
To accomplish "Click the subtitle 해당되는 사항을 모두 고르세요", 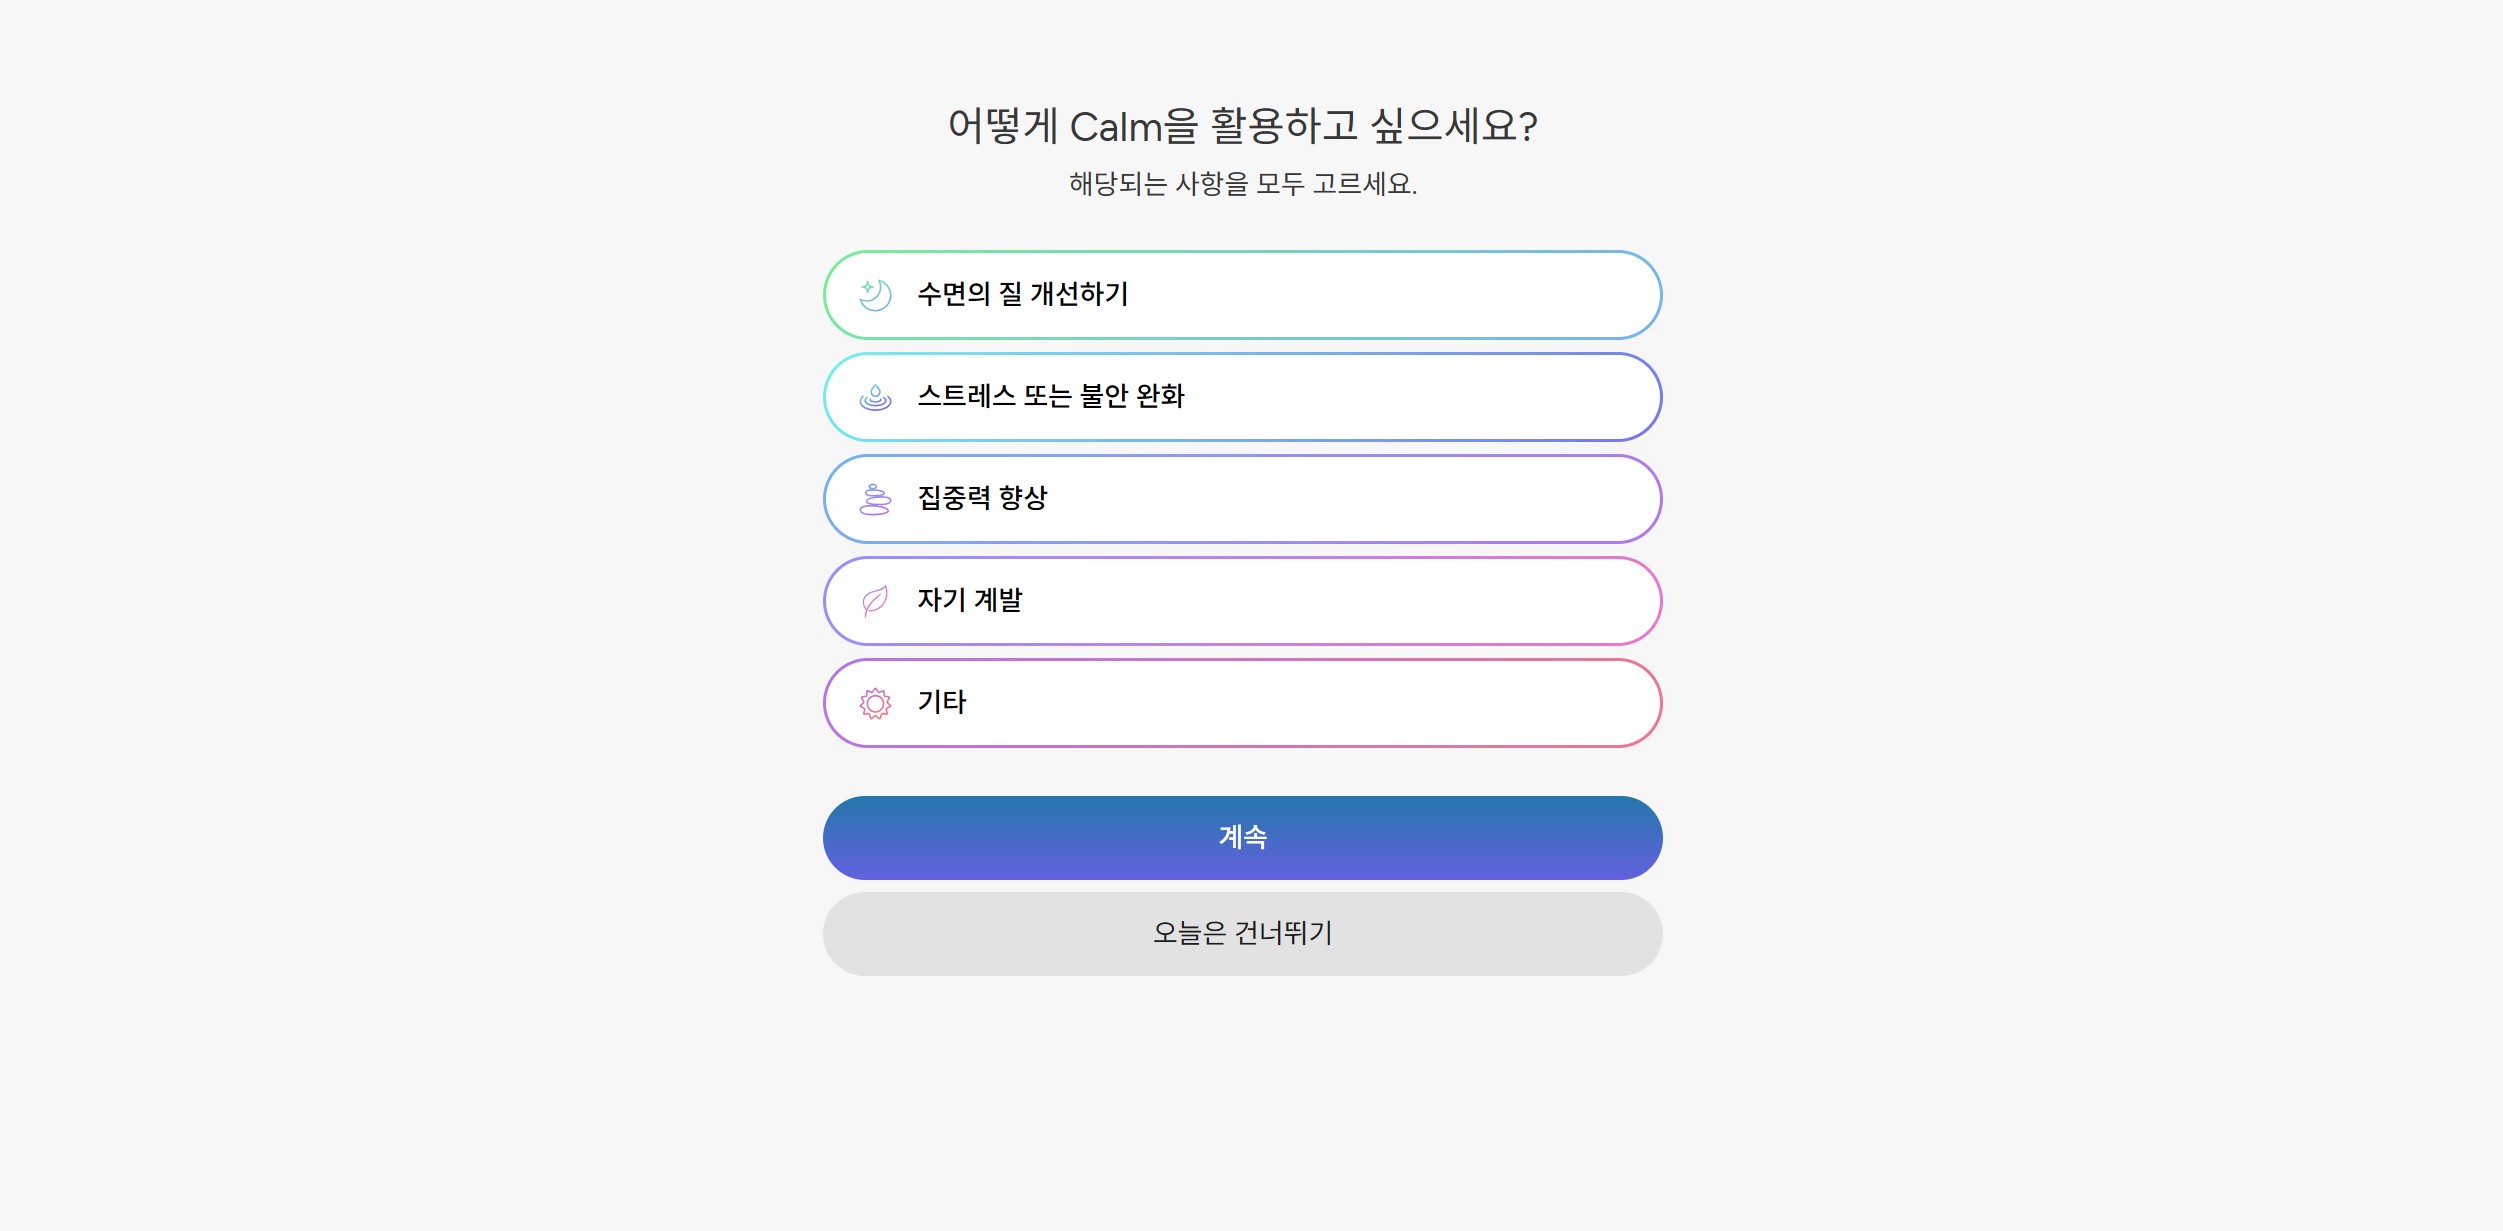I will coord(1242,184).
